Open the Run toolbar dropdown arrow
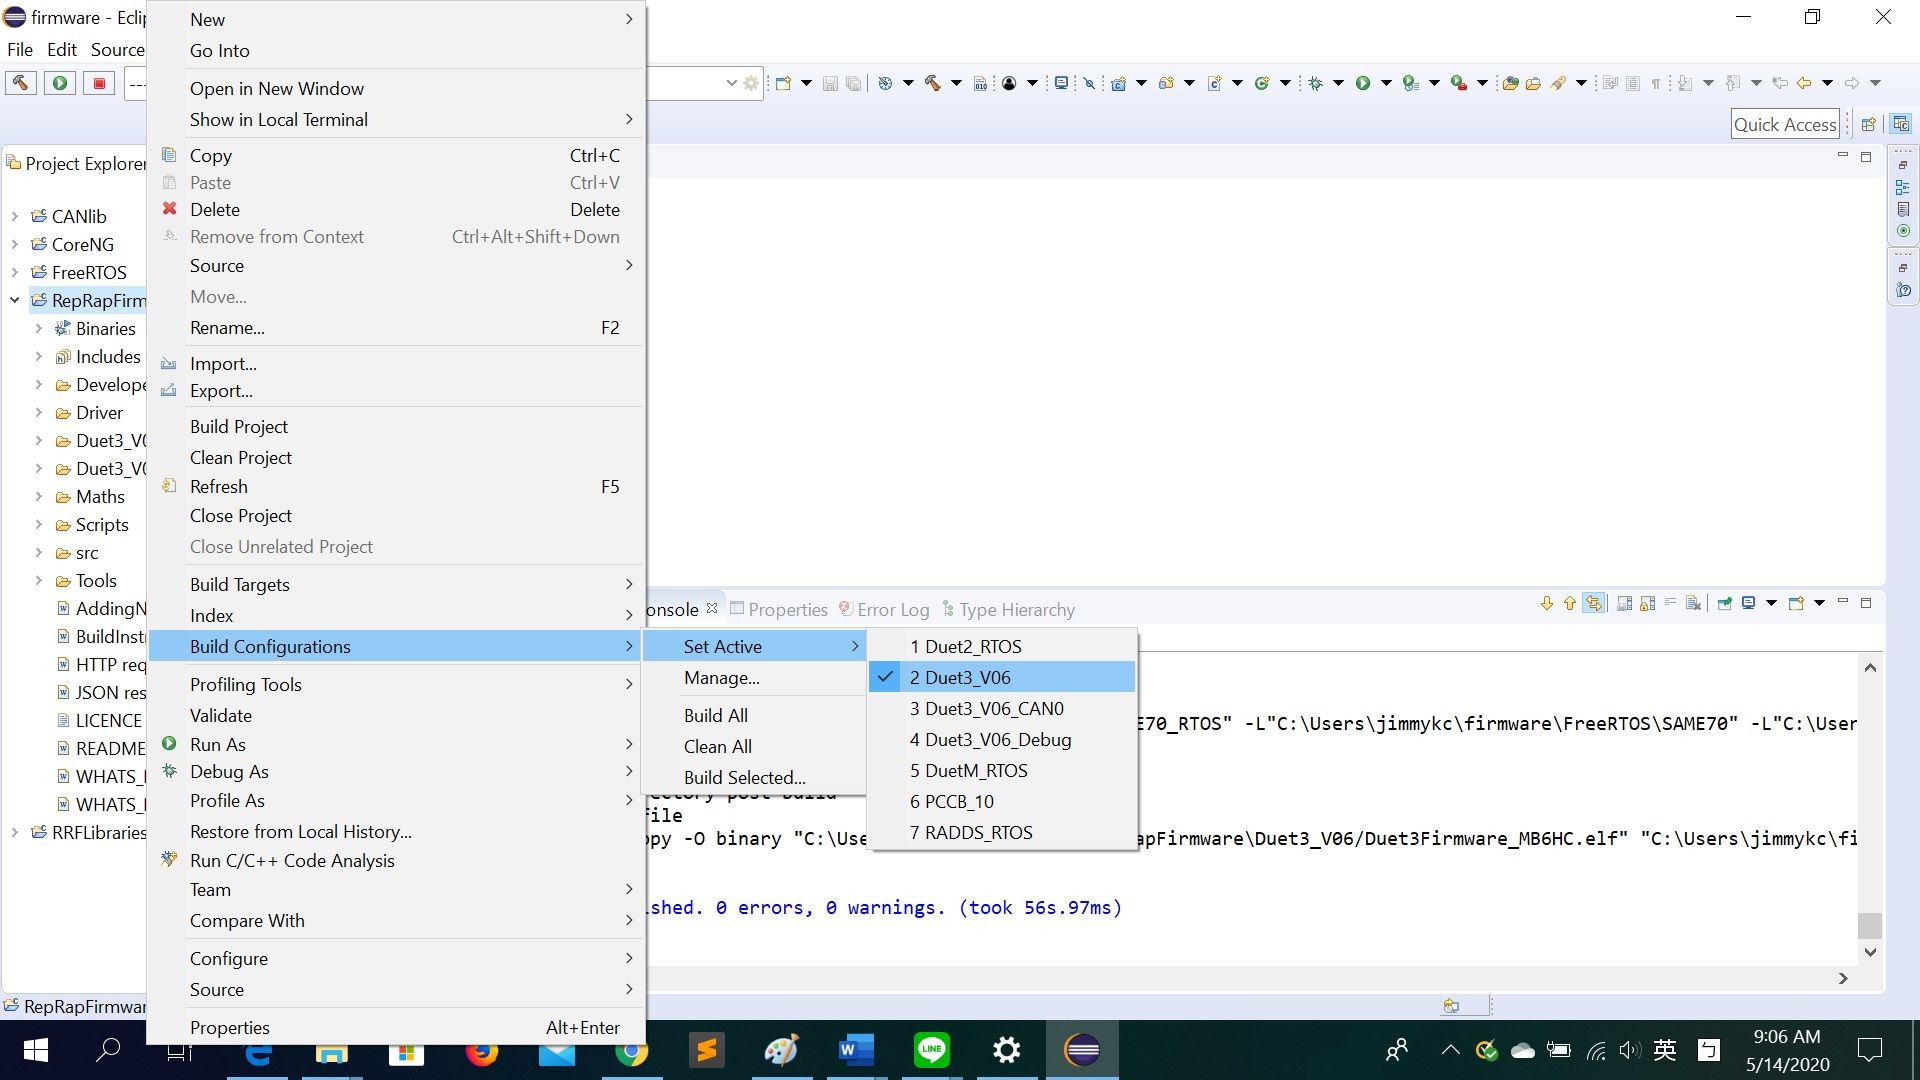 [1386, 84]
